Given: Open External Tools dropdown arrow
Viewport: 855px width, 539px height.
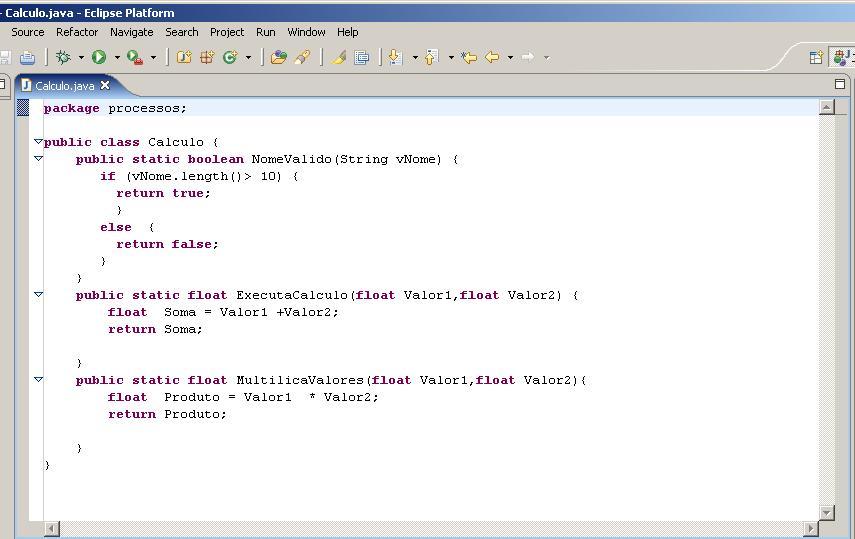Looking at the screenshot, I should tap(153, 57).
